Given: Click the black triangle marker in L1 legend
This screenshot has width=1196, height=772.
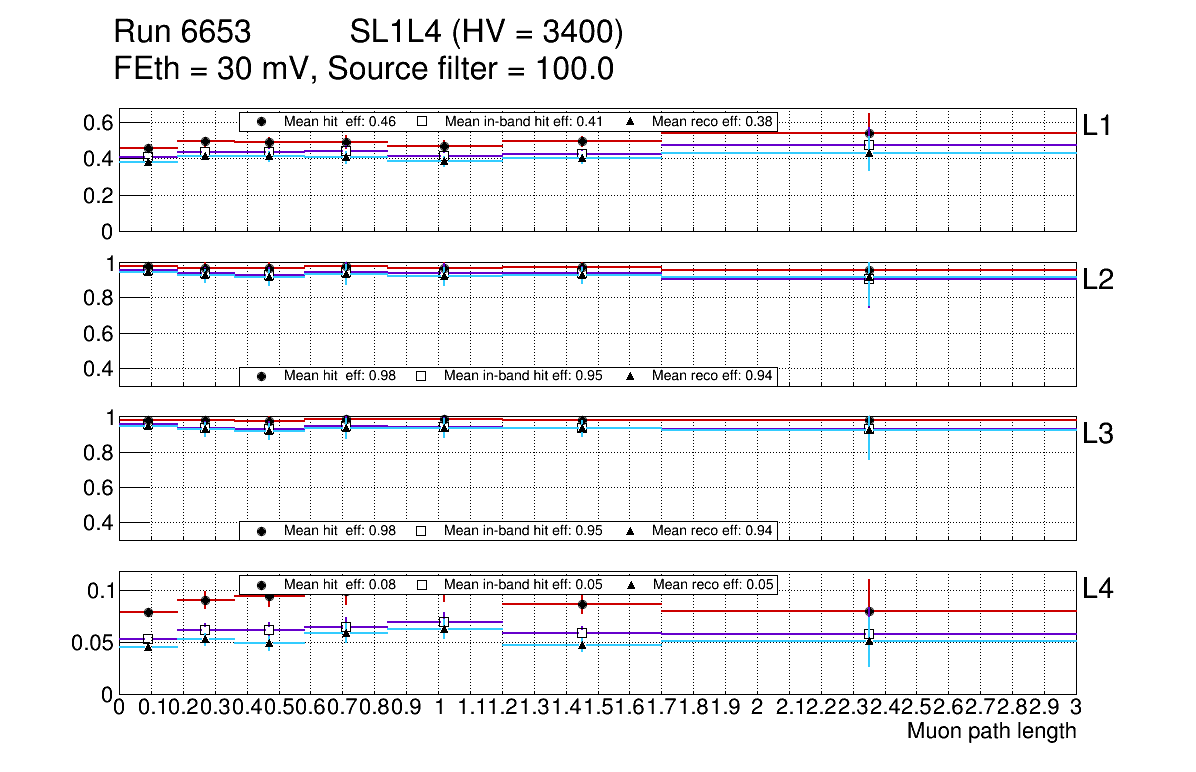Looking at the screenshot, I should [630, 121].
